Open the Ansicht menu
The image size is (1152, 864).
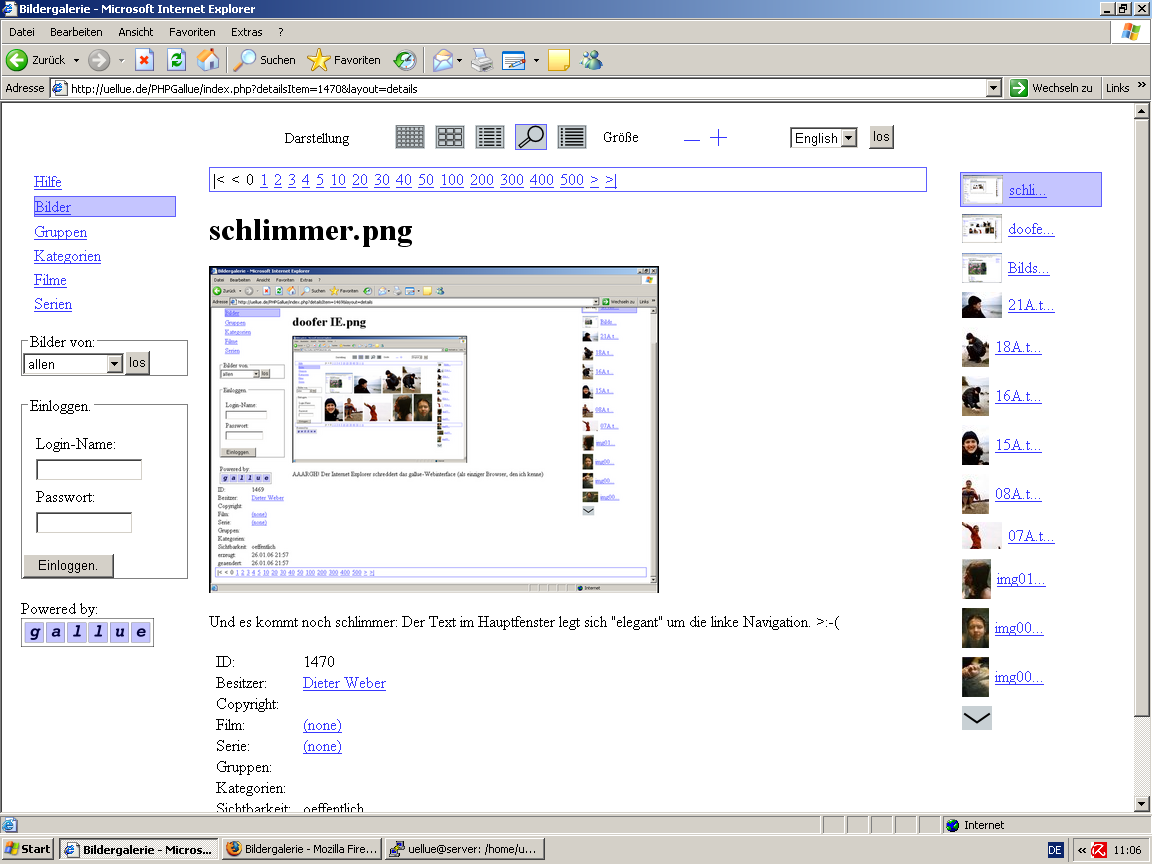pos(136,32)
